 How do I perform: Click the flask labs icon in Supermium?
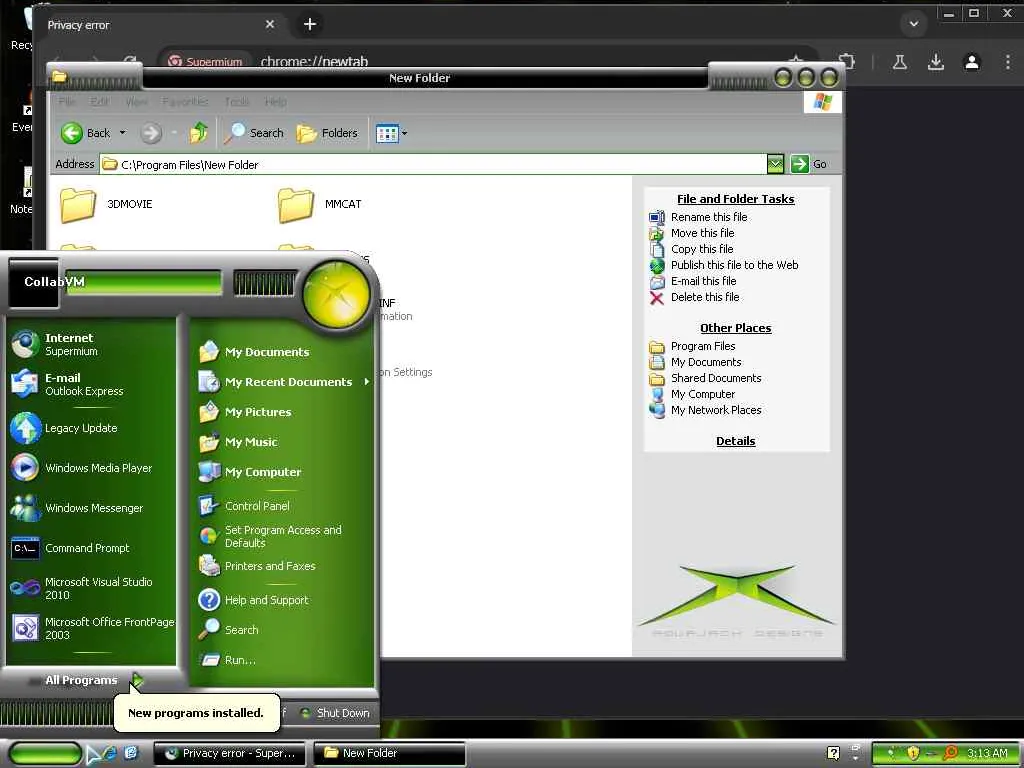coord(899,62)
